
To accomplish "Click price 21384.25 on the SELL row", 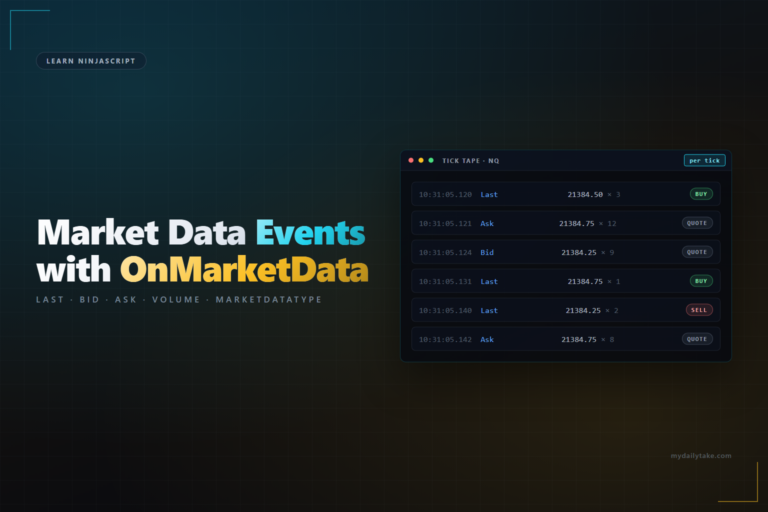I will click(583, 310).
